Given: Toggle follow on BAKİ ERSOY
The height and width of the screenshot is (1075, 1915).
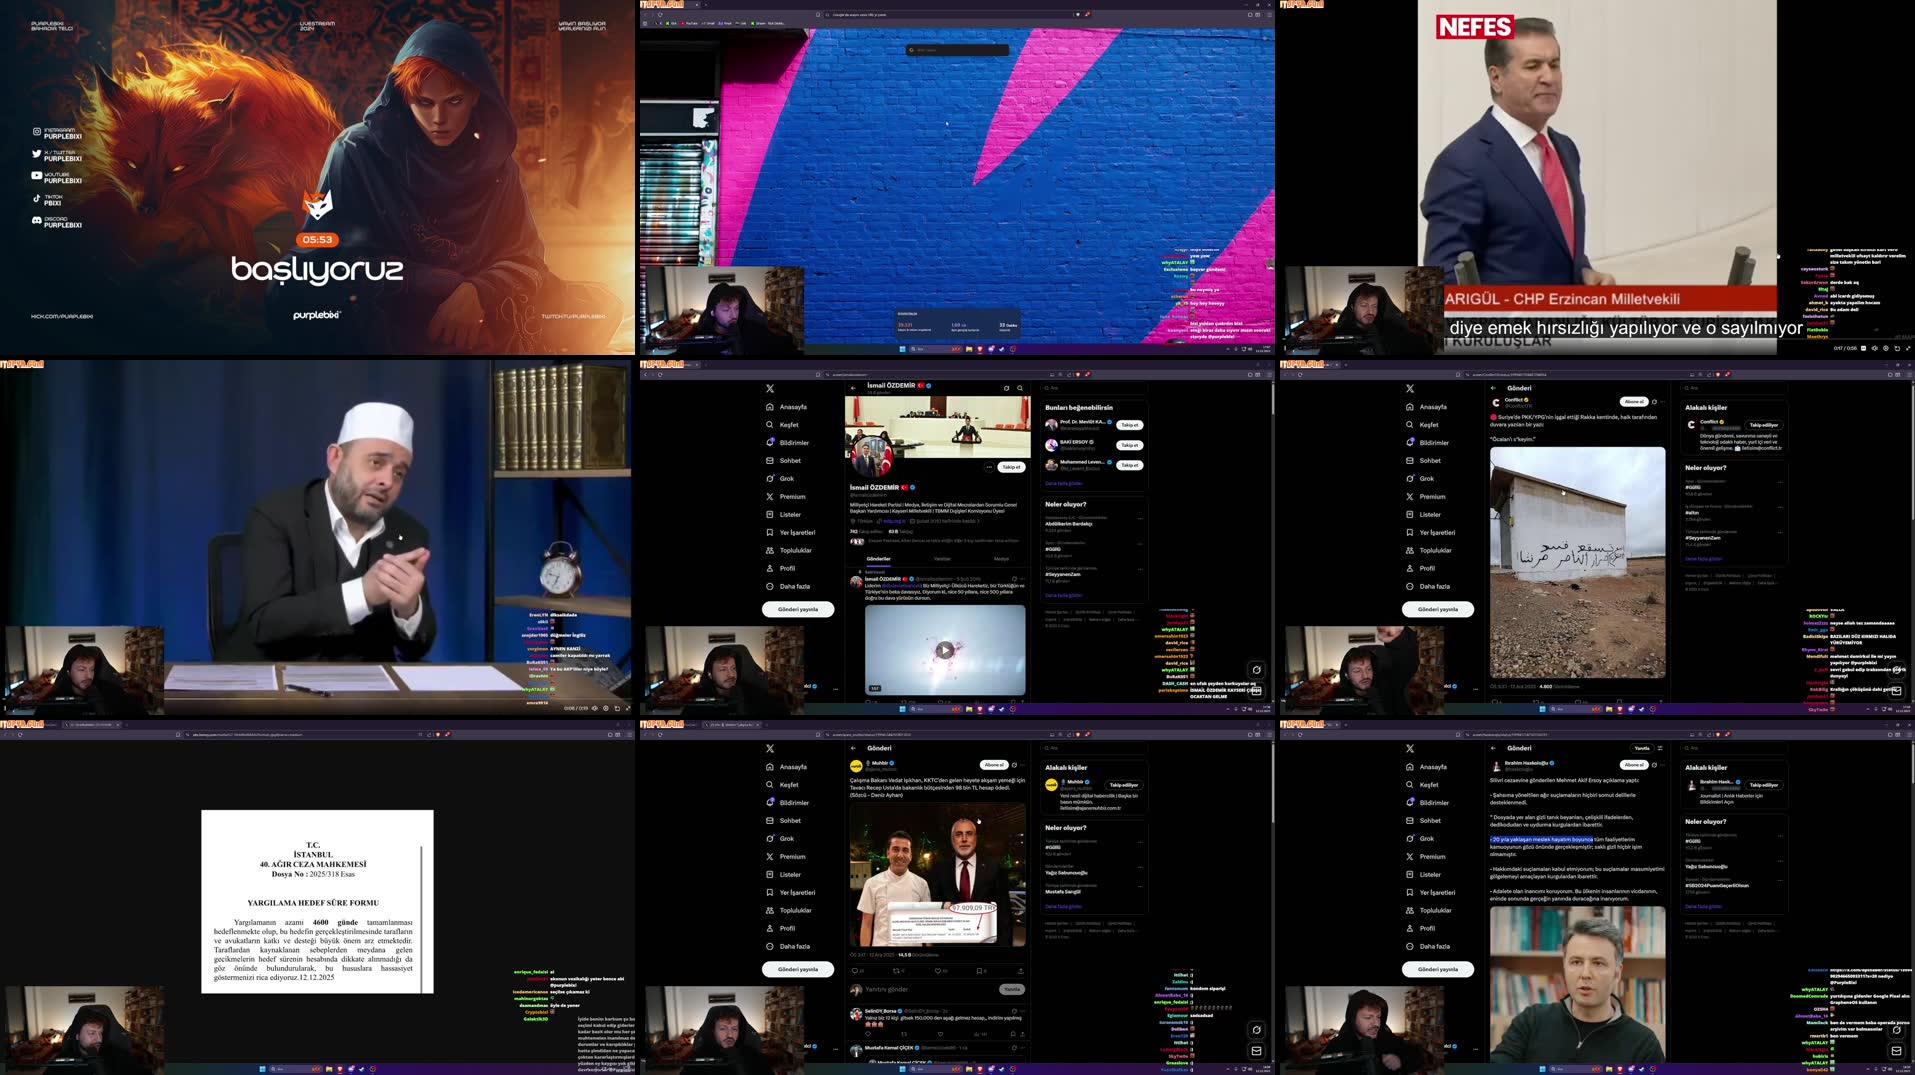Looking at the screenshot, I should (x=1130, y=445).
